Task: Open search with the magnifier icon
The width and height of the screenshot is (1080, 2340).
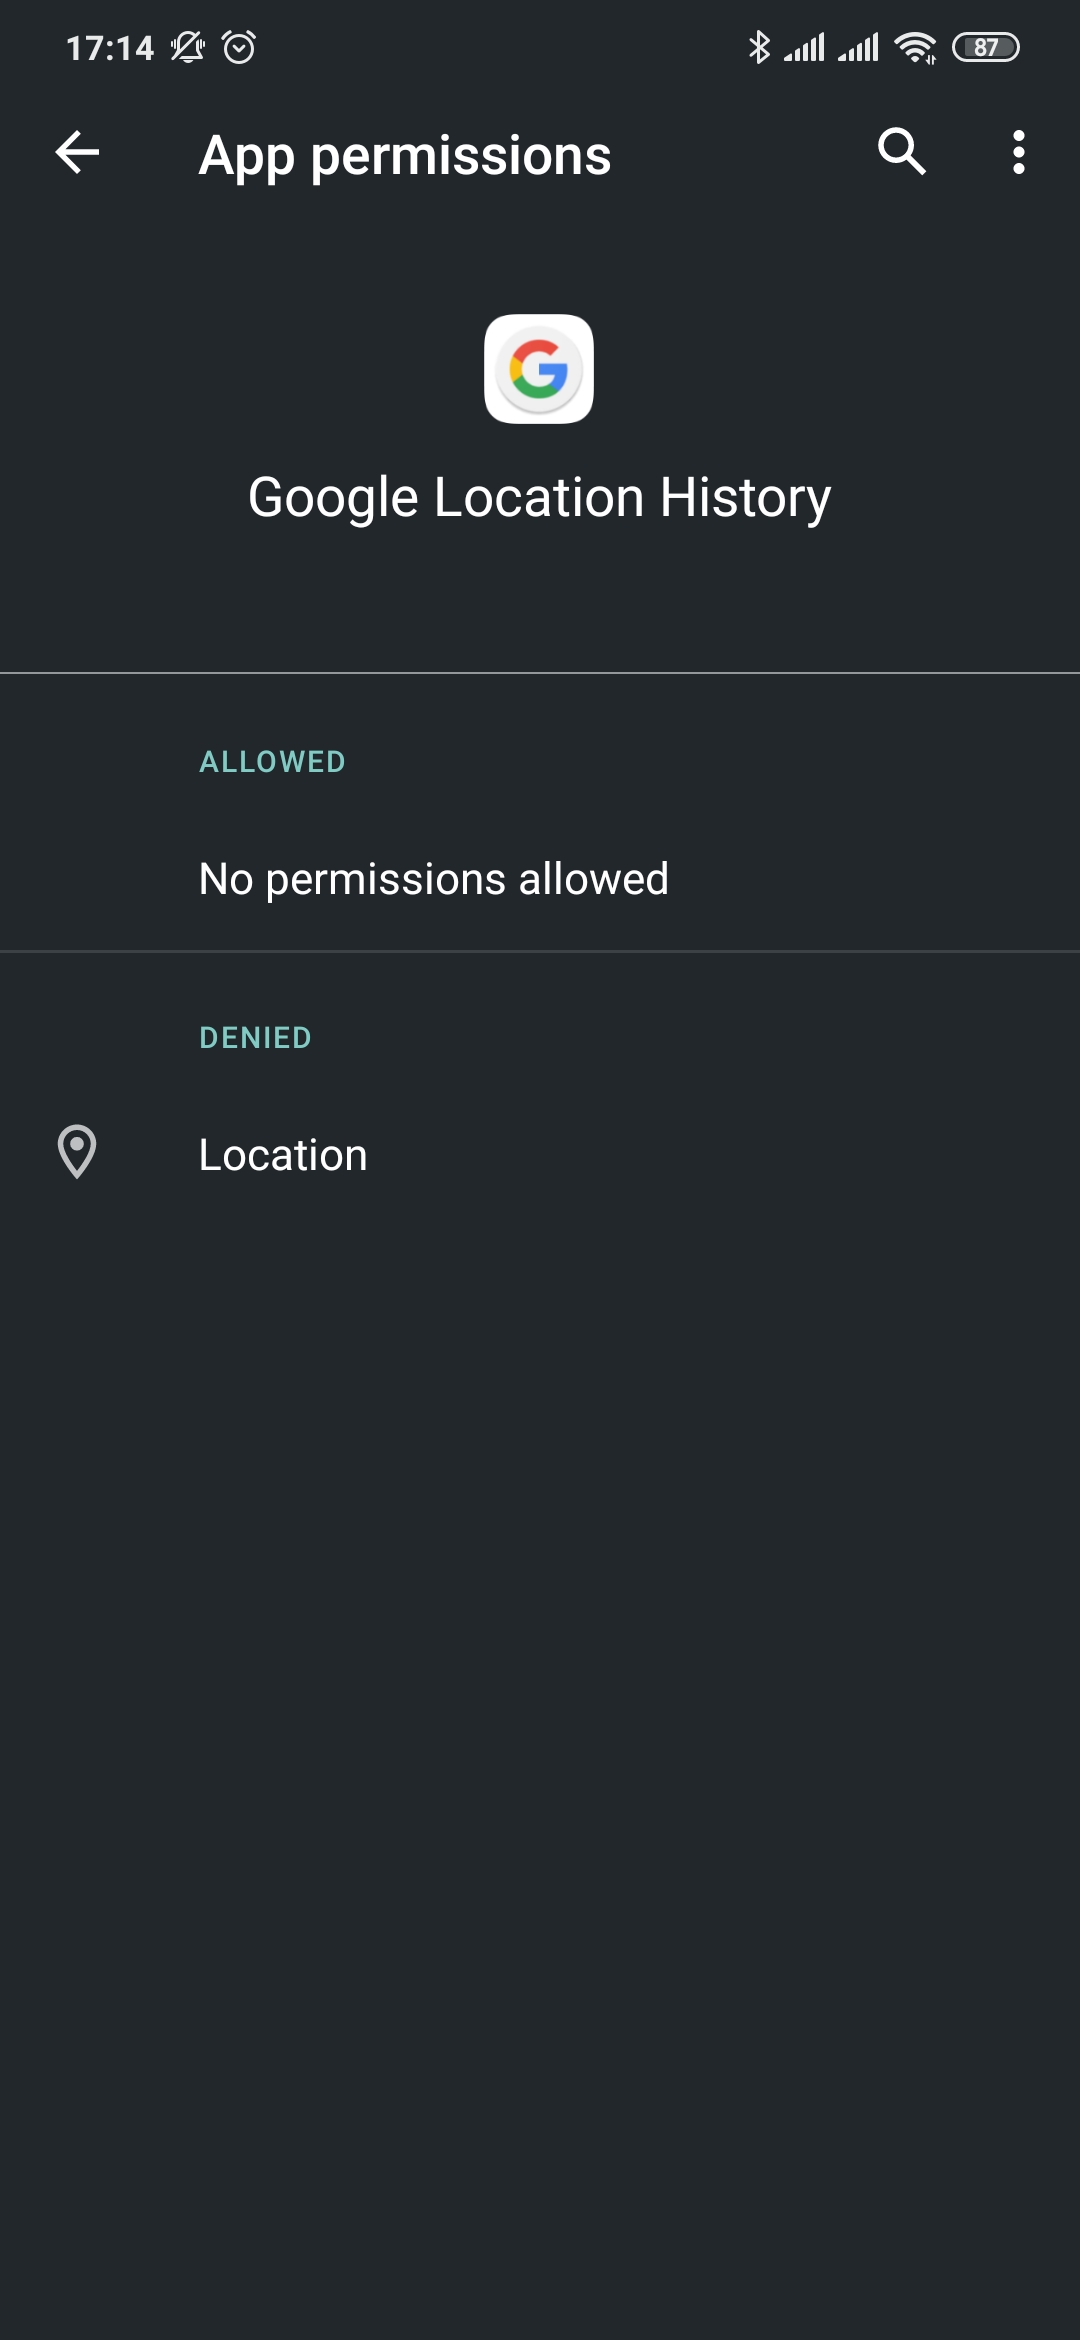Action: pyautogui.click(x=901, y=153)
